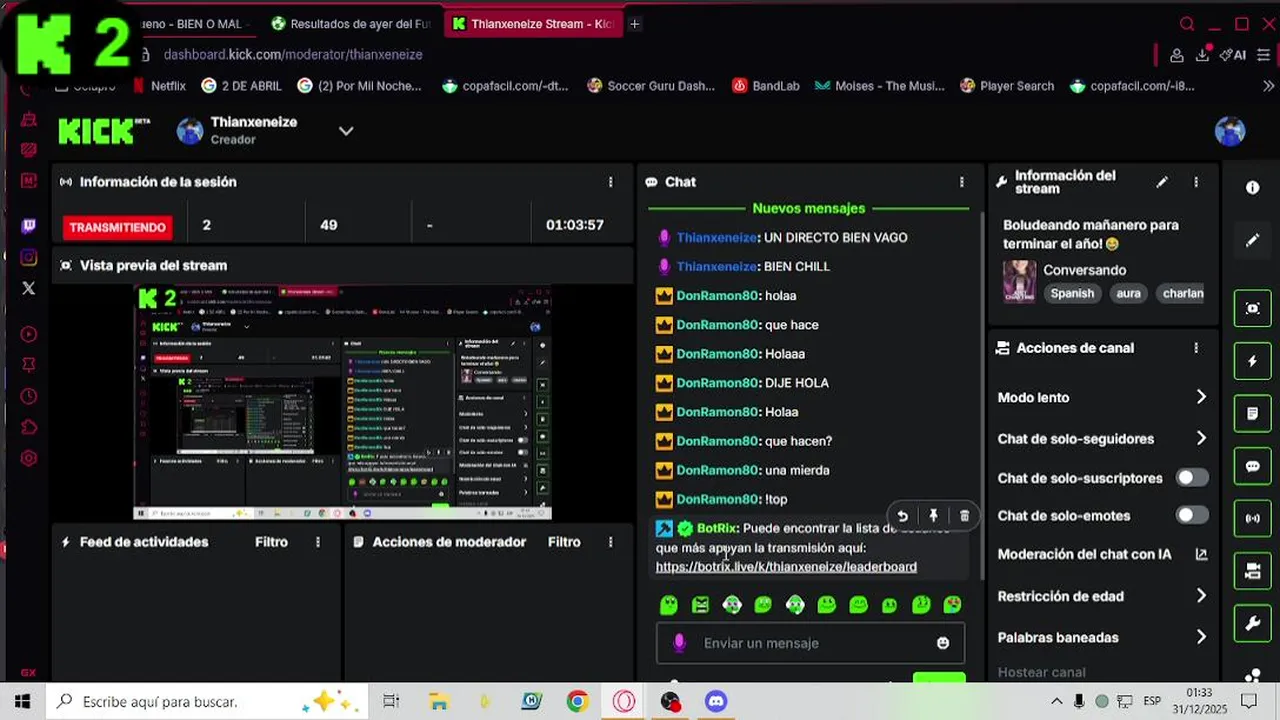Open Filtro in Feed de actividades

click(x=271, y=542)
